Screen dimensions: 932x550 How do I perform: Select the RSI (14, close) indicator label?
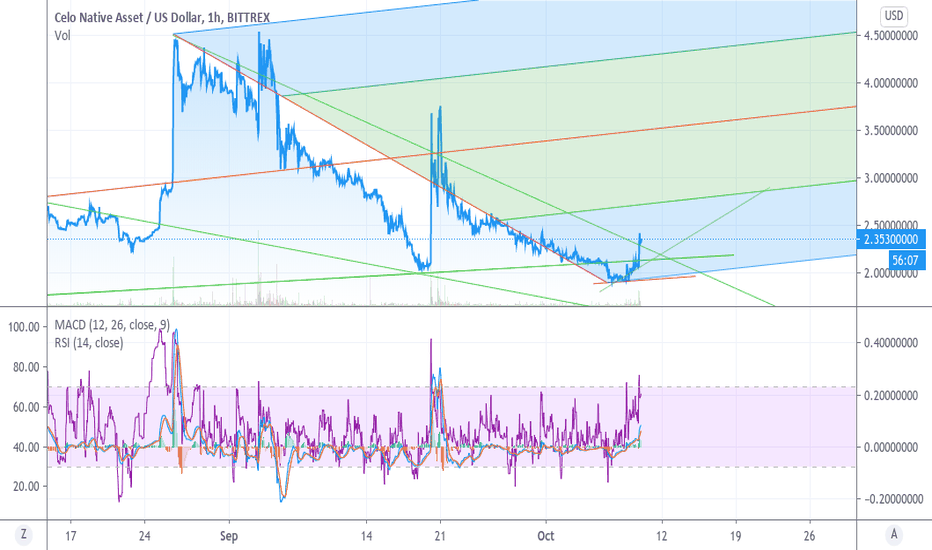point(89,342)
